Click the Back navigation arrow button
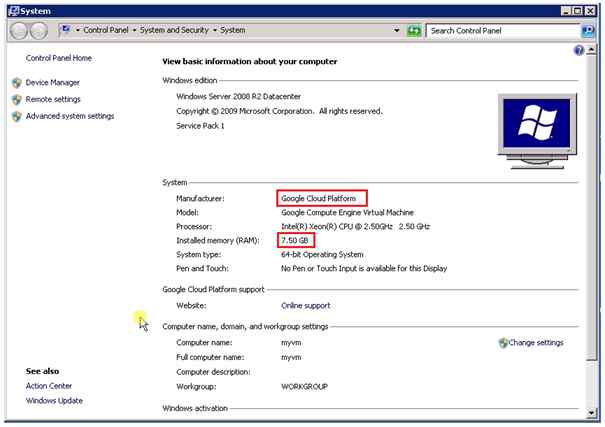This screenshot has height=427, width=605. click(x=19, y=30)
